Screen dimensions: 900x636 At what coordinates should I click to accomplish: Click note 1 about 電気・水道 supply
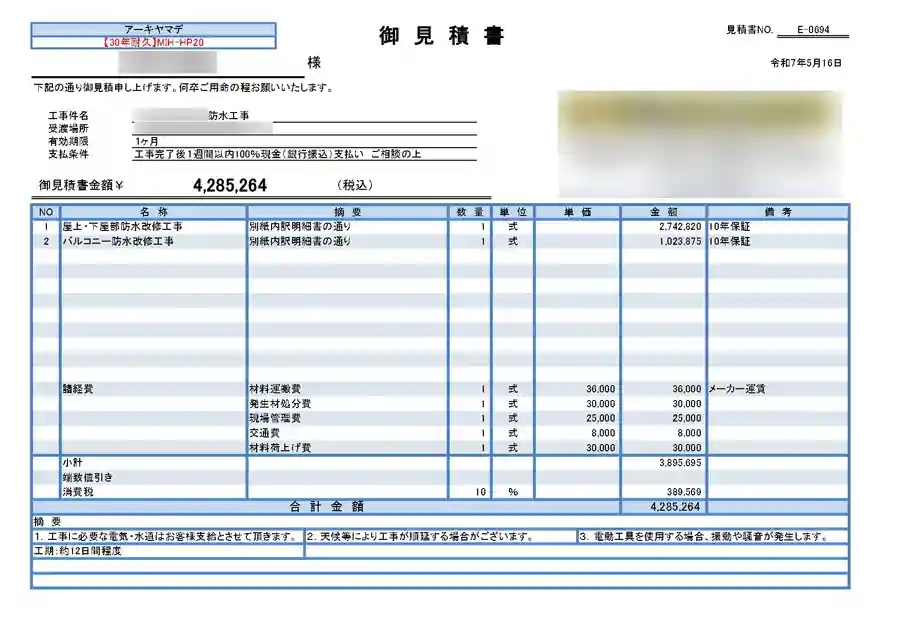pos(165,537)
